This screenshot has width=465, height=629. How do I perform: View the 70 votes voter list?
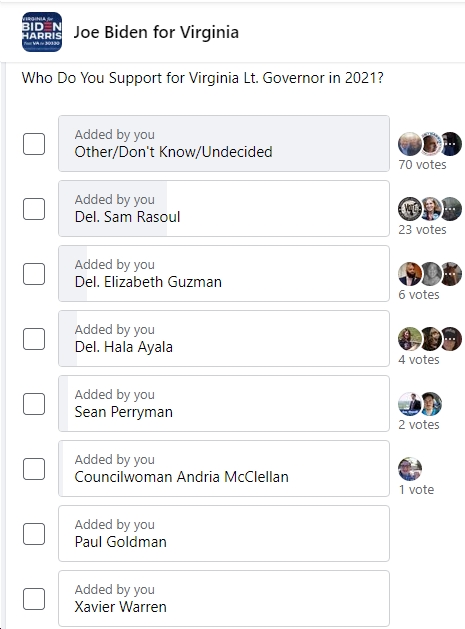tap(422, 164)
